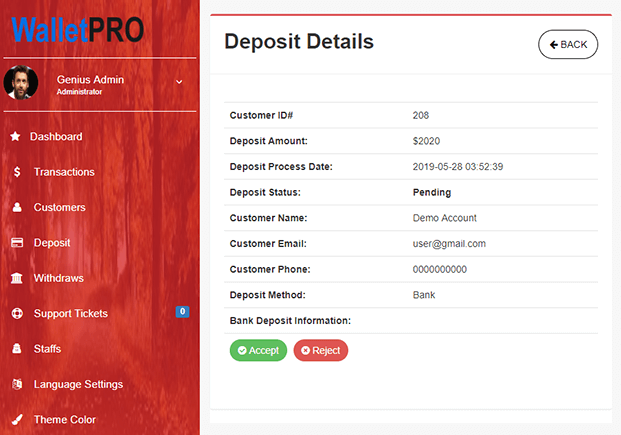Click the customer name Demo Account
Viewport: 621px width, 435px height.
445,218
